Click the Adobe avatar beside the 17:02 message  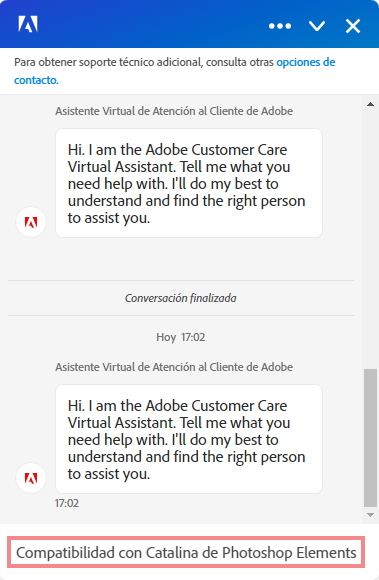[31, 478]
